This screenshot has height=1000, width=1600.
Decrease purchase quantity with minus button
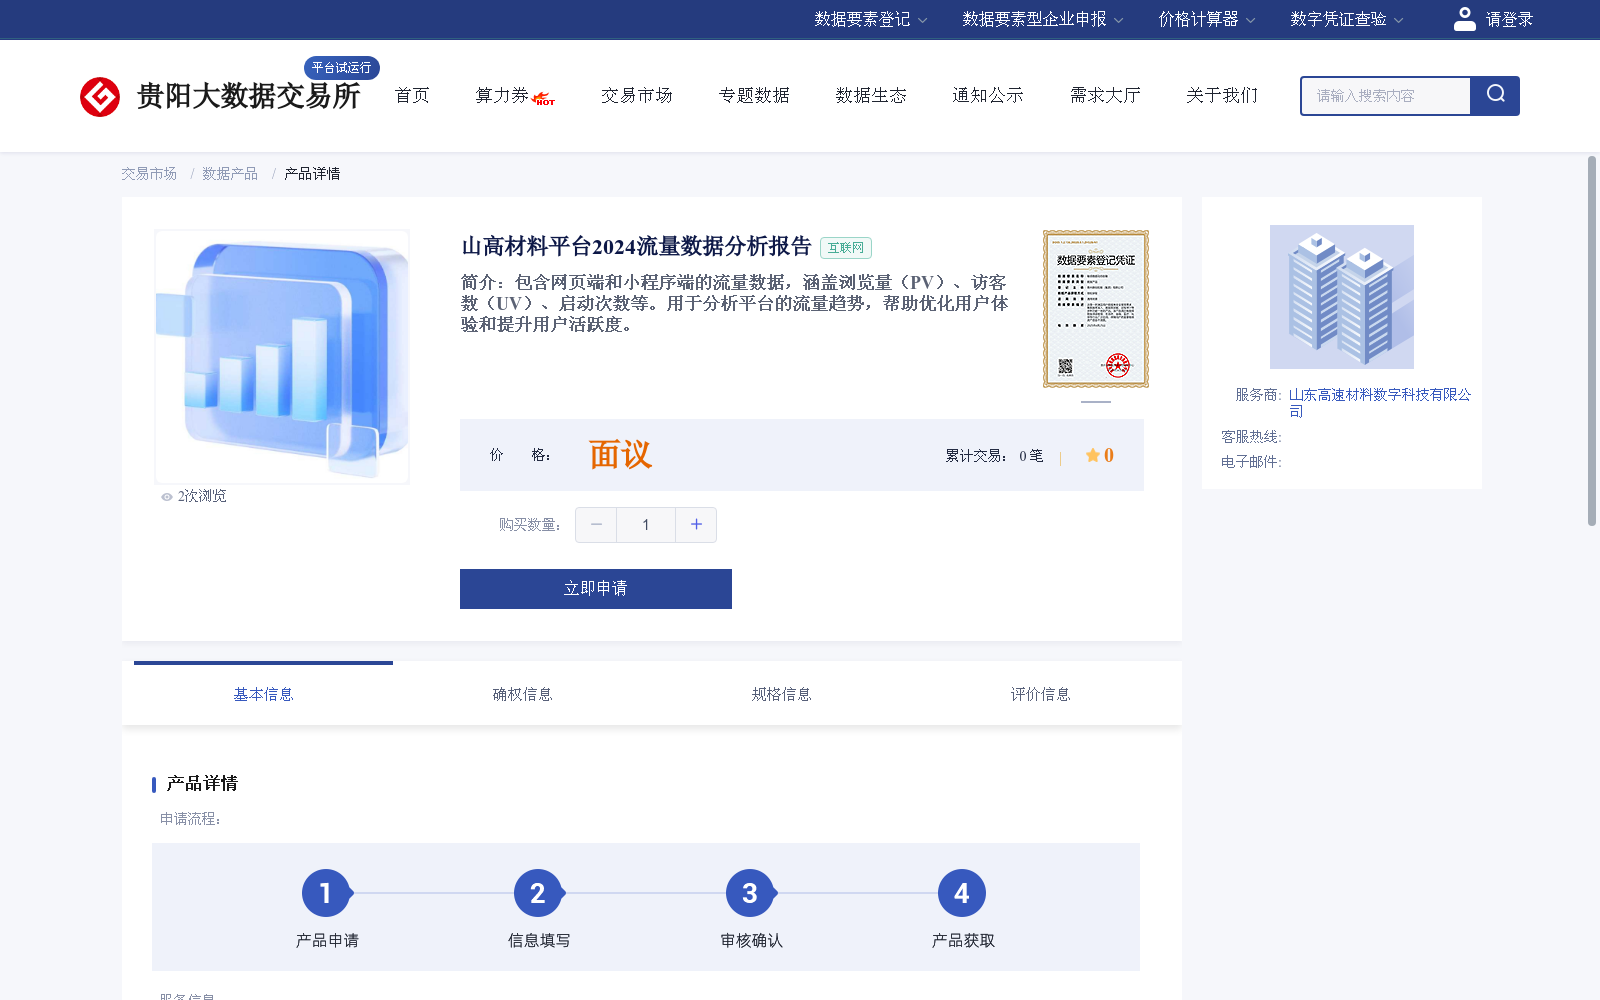point(596,525)
